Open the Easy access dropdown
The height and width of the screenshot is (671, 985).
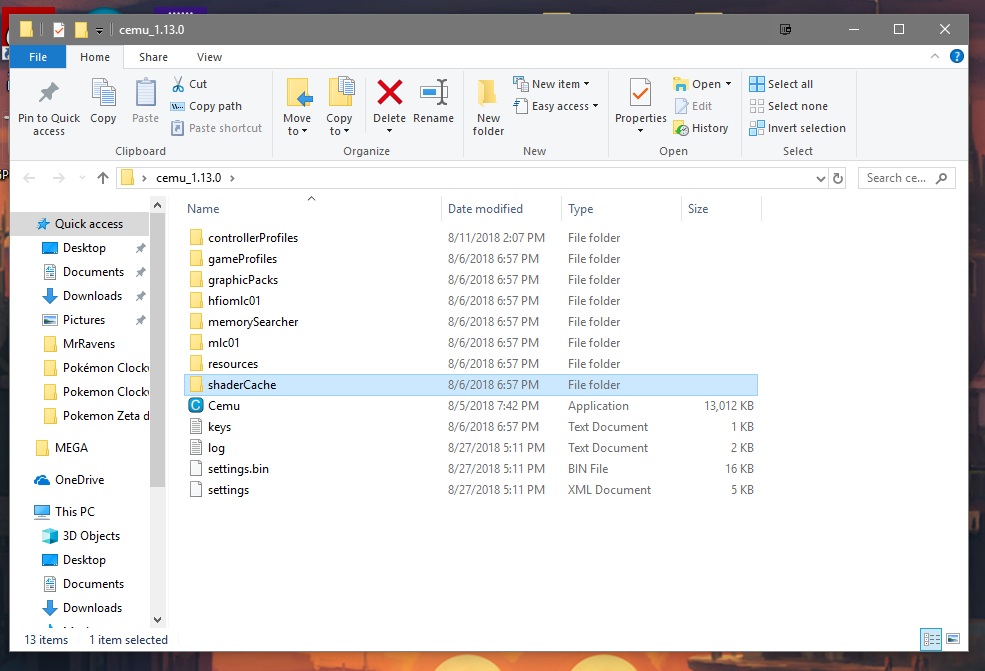tap(556, 106)
